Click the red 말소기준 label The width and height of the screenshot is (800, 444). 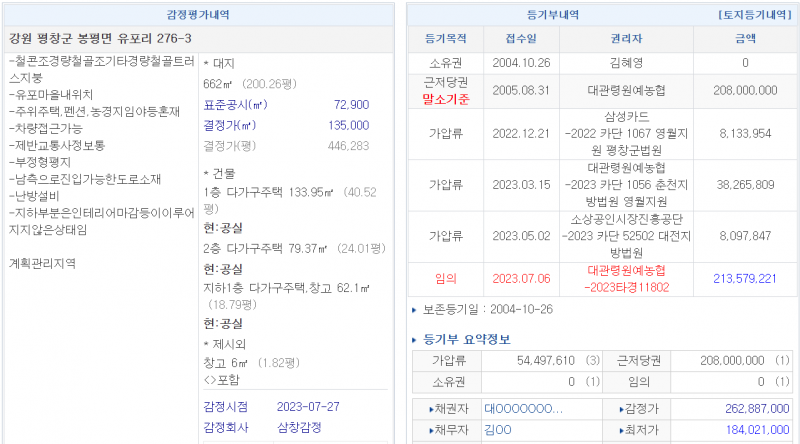coord(445,99)
